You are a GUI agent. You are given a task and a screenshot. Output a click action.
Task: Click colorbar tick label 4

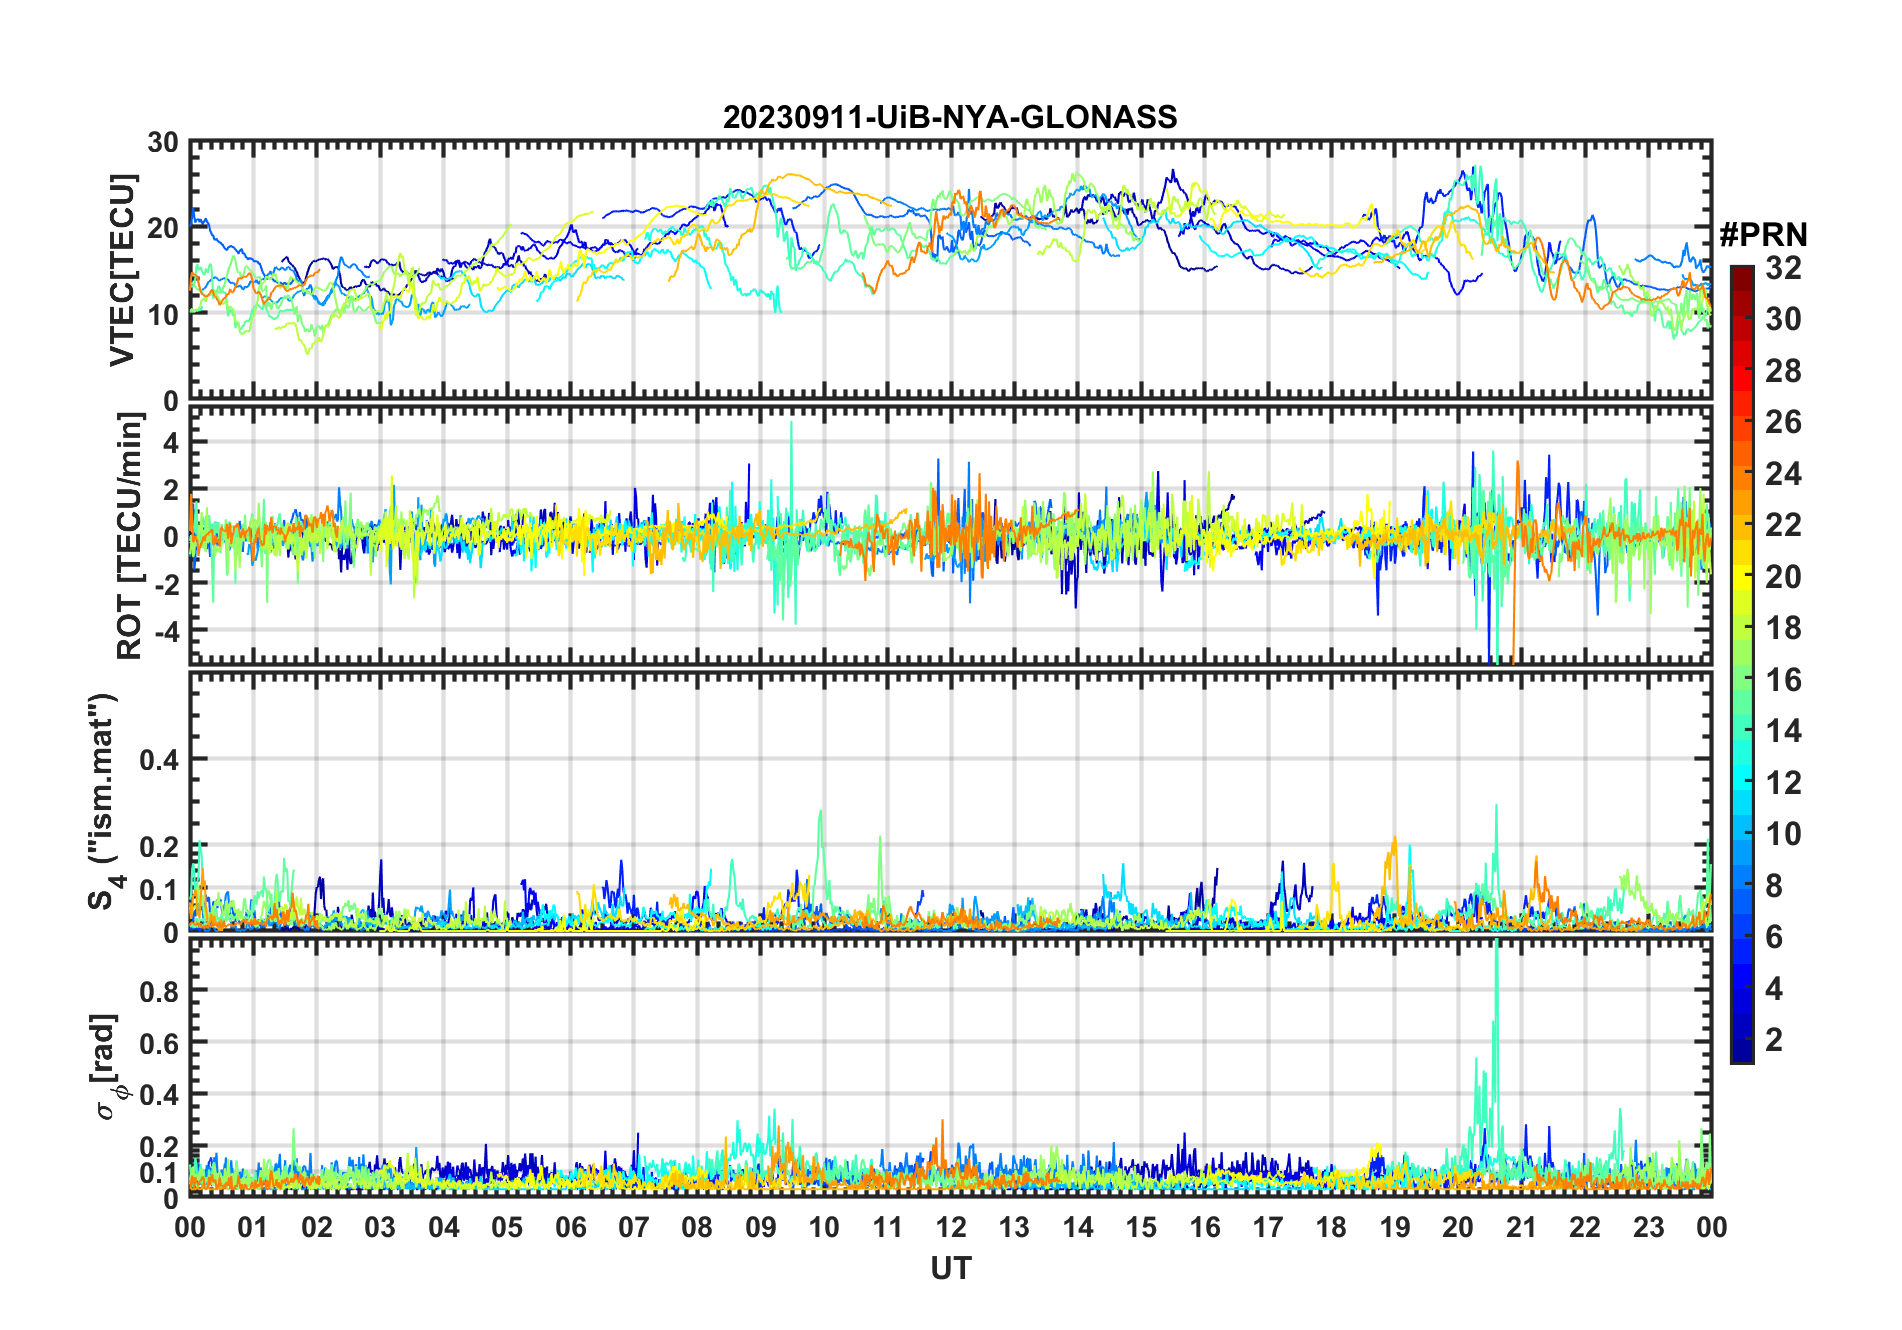point(1774,989)
